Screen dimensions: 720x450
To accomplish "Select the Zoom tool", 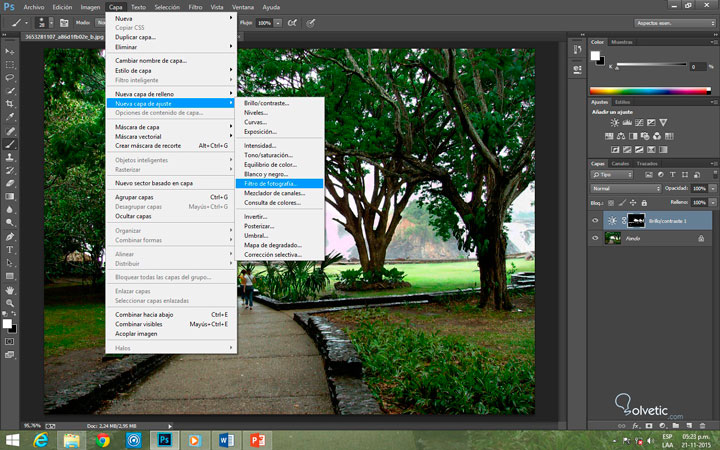I will [10, 303].
